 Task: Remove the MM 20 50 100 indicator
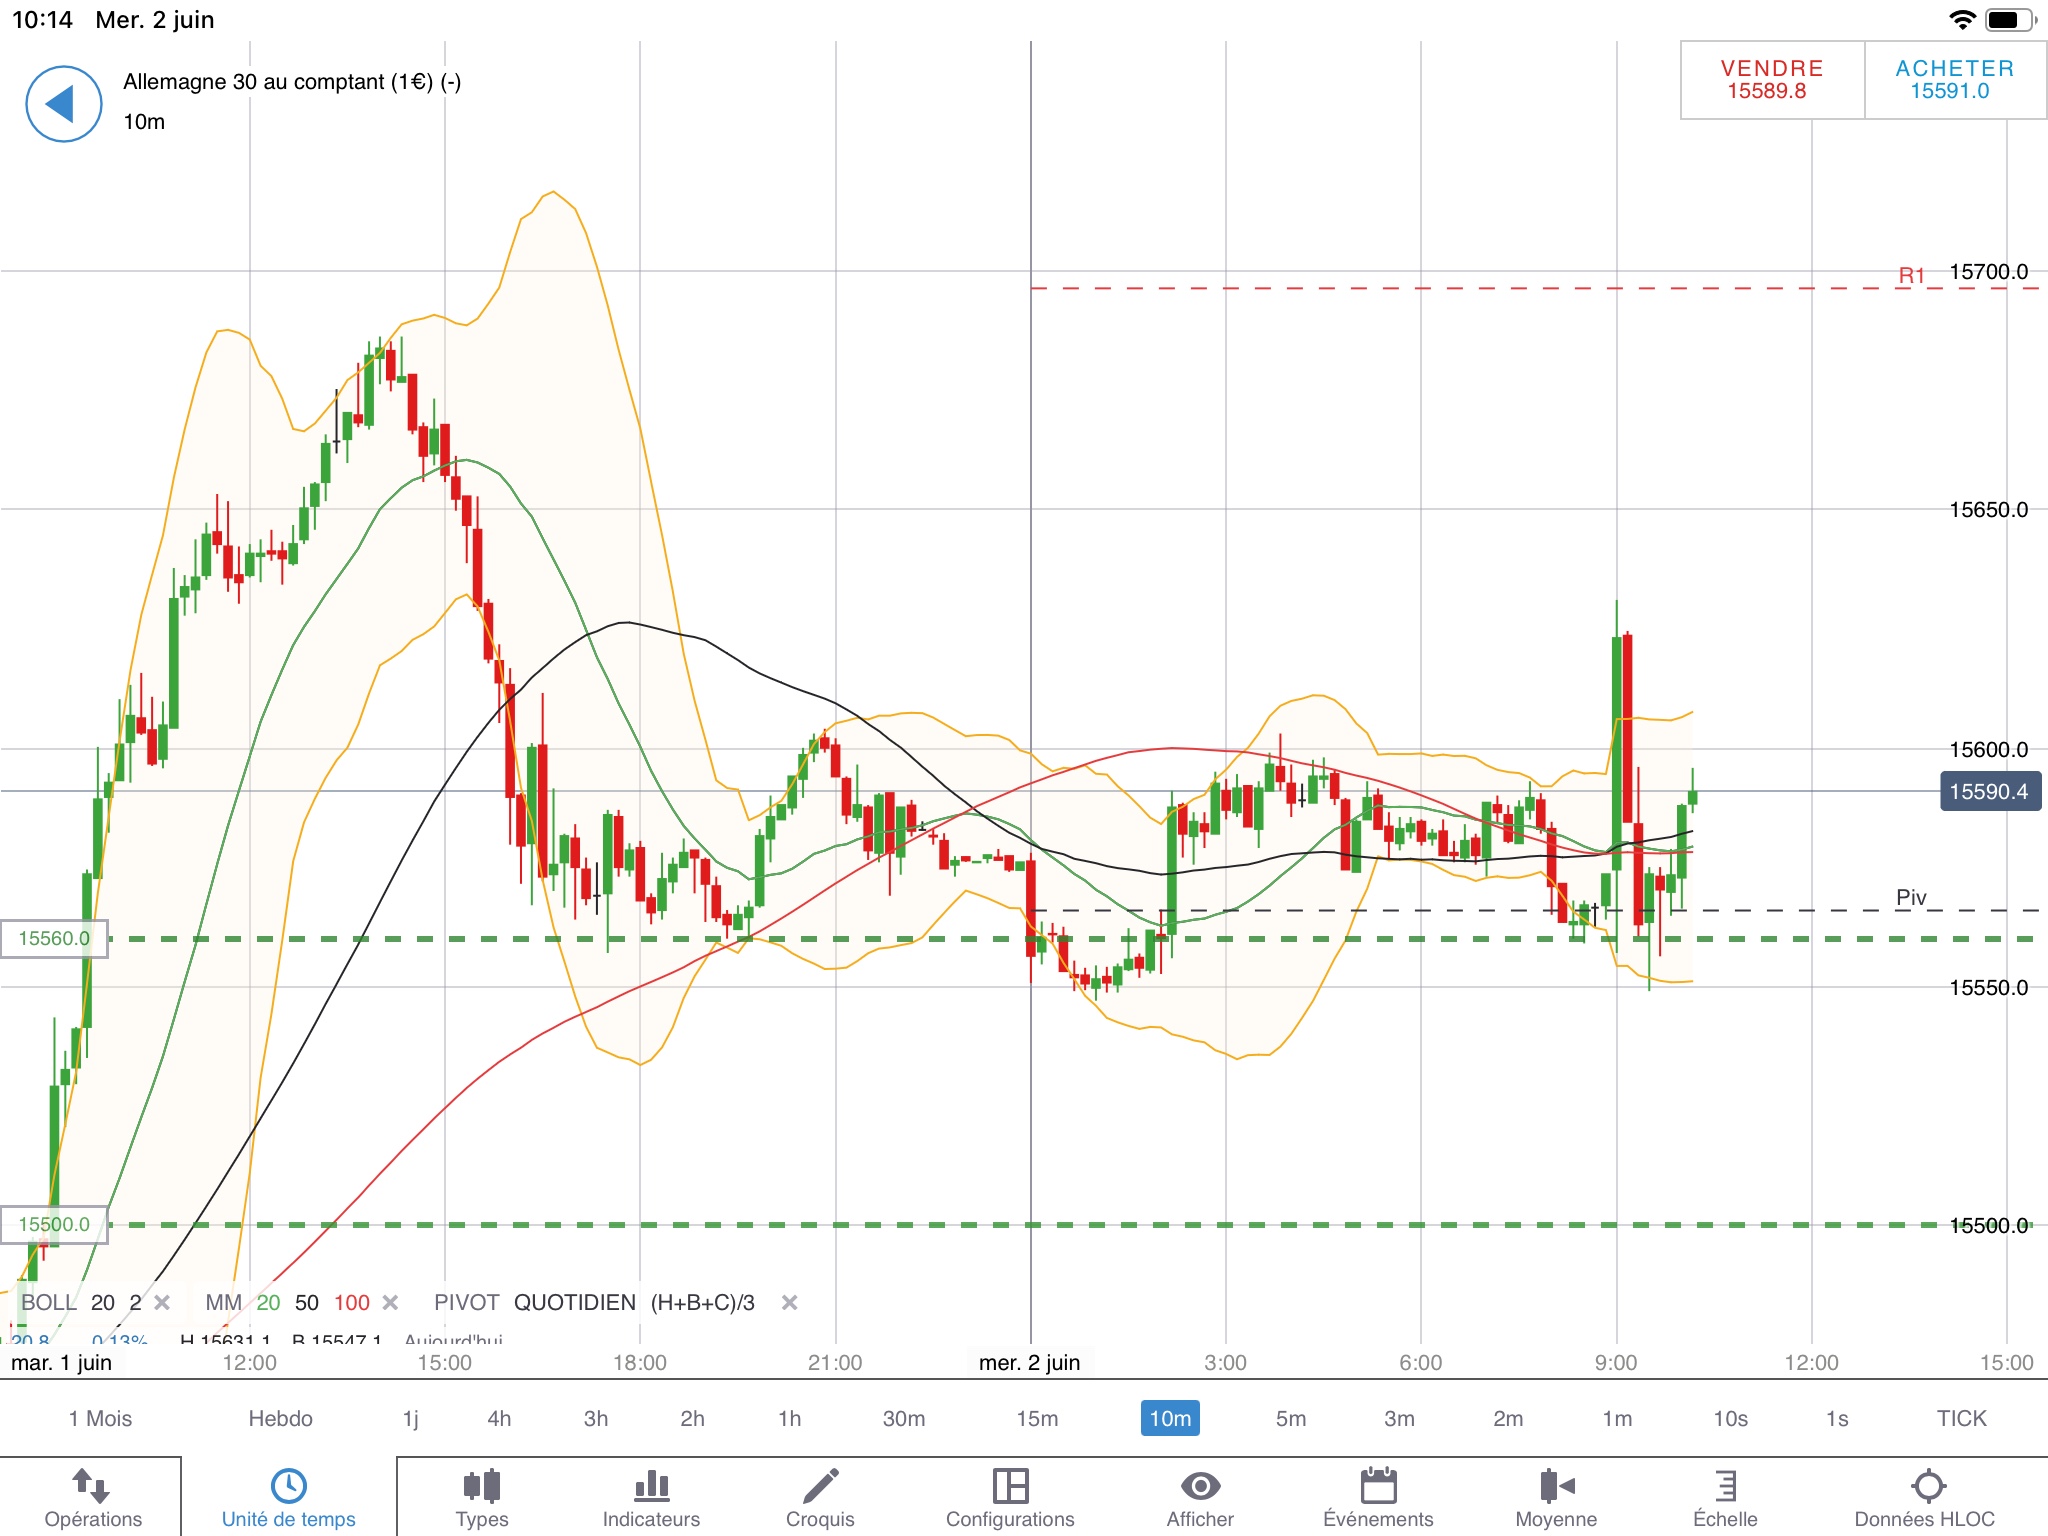tap(391, 1303)
